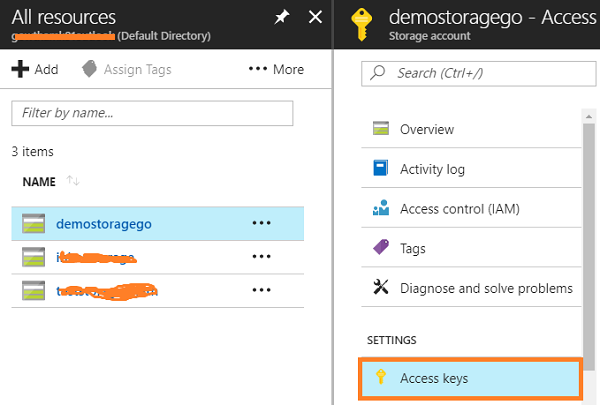Click the demostoragego storage account icon
The width and height of the screenshot is (600, 405).
35,224
